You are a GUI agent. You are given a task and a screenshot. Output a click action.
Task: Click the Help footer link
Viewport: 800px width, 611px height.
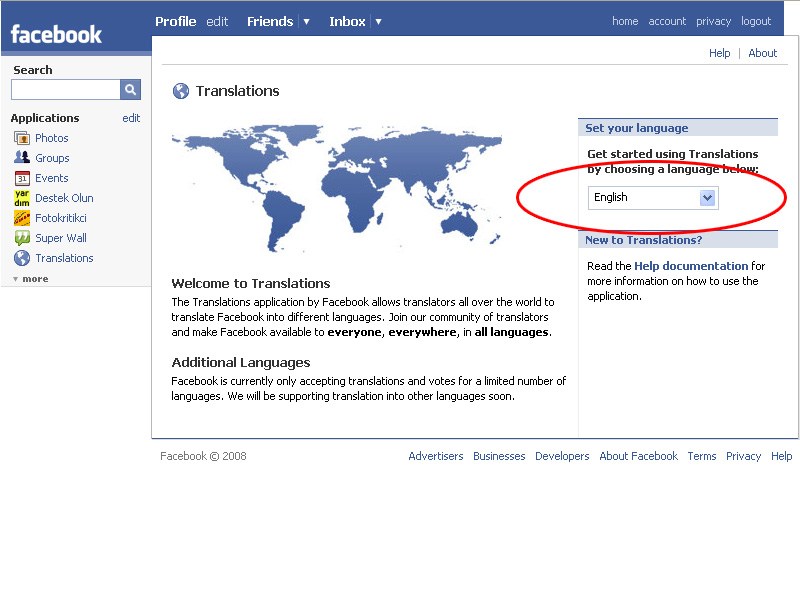click(781, 456)
